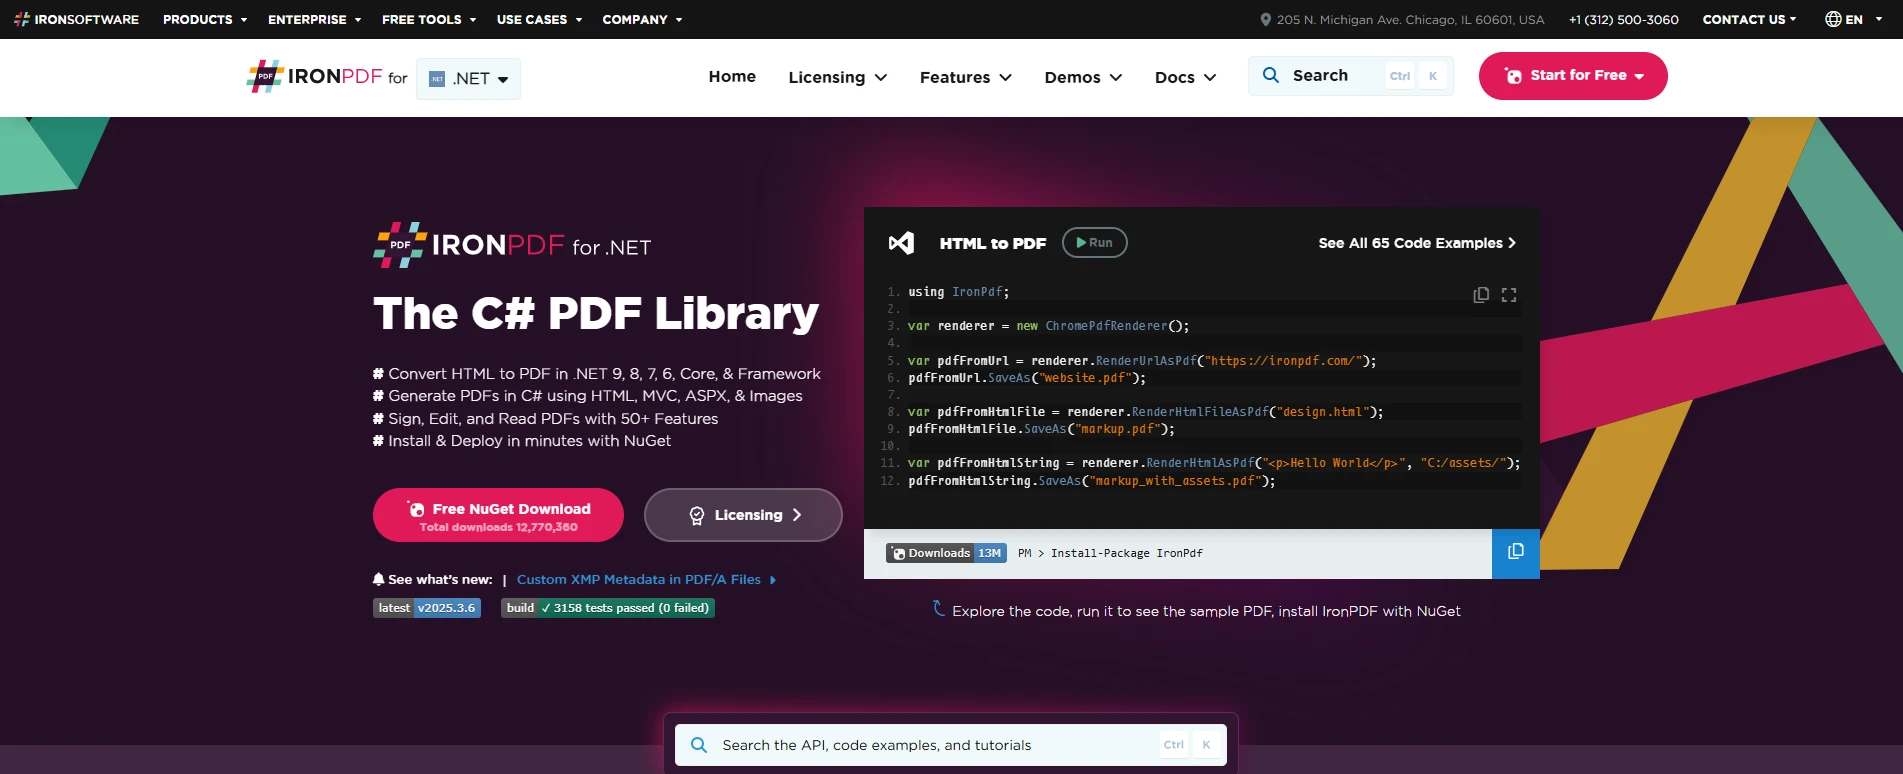Click the Iron Software logo top left
Viewport: 1903px width, 774px height.
click(76, 19)
